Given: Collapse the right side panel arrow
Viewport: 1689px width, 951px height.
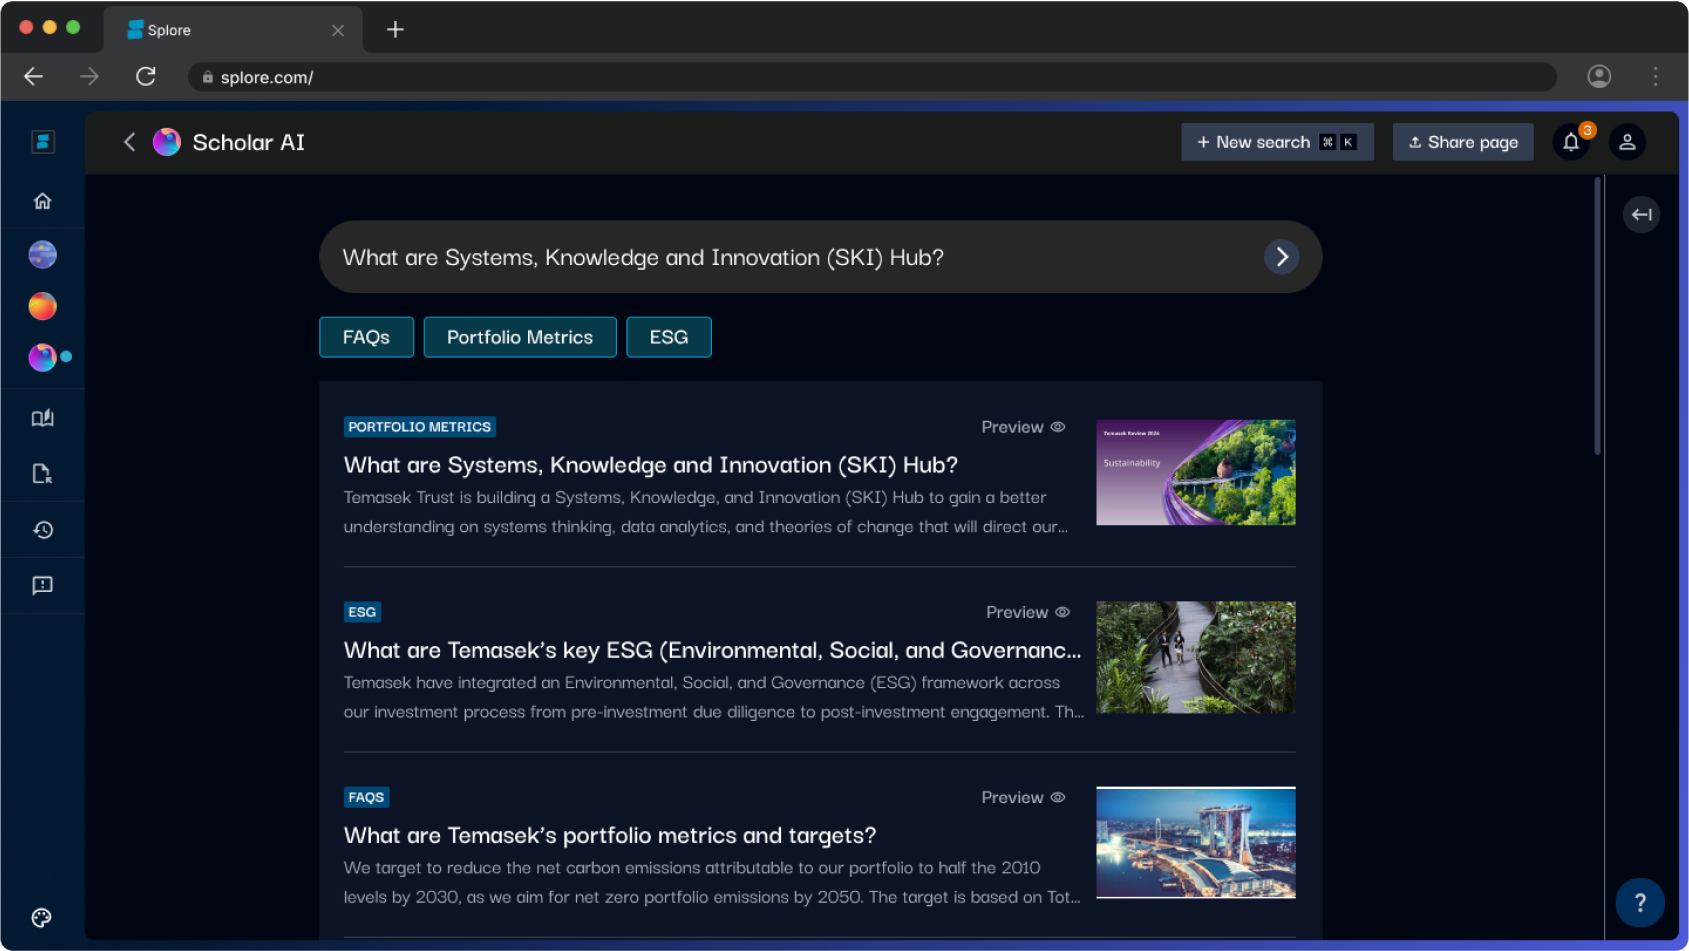Looking at the screenshot, I should point(1641,214).
